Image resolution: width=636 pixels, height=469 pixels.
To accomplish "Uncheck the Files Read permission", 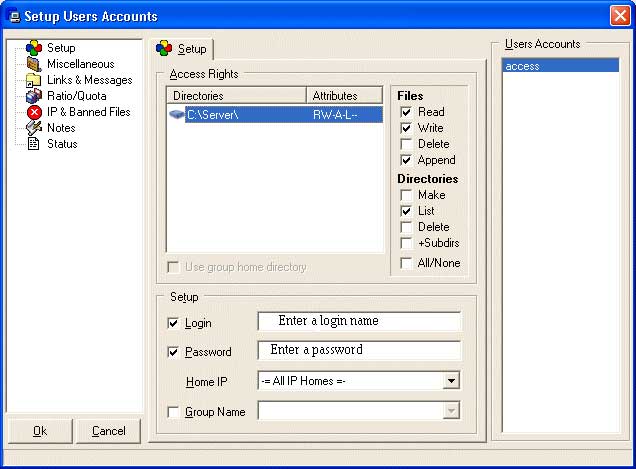I will (406, 112).
